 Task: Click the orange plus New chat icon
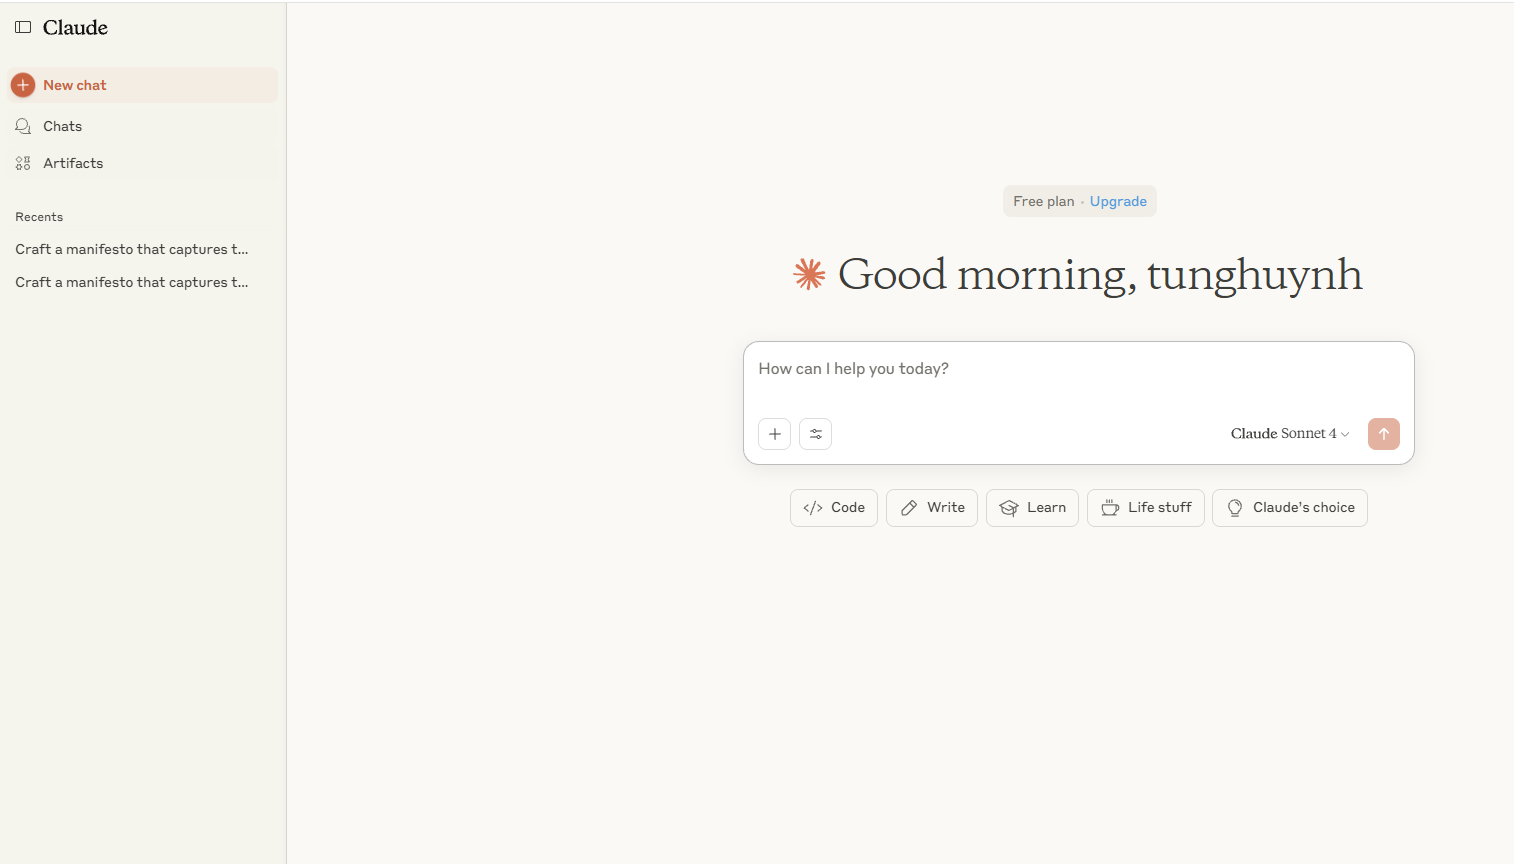click(23, 85)
